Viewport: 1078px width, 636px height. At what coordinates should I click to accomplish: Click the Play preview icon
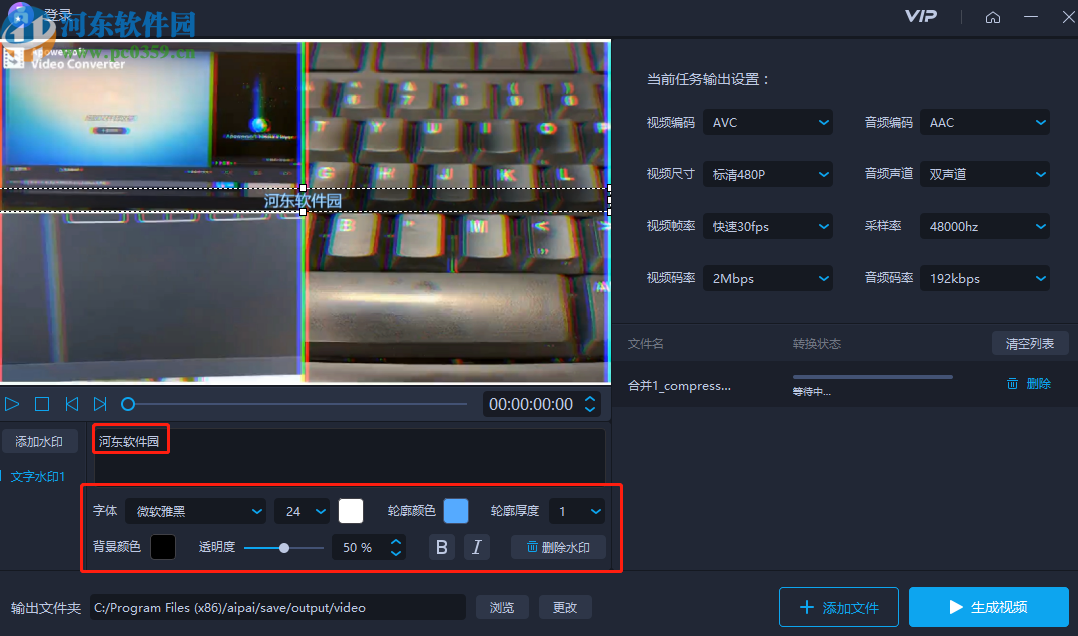tap(13, 403)
